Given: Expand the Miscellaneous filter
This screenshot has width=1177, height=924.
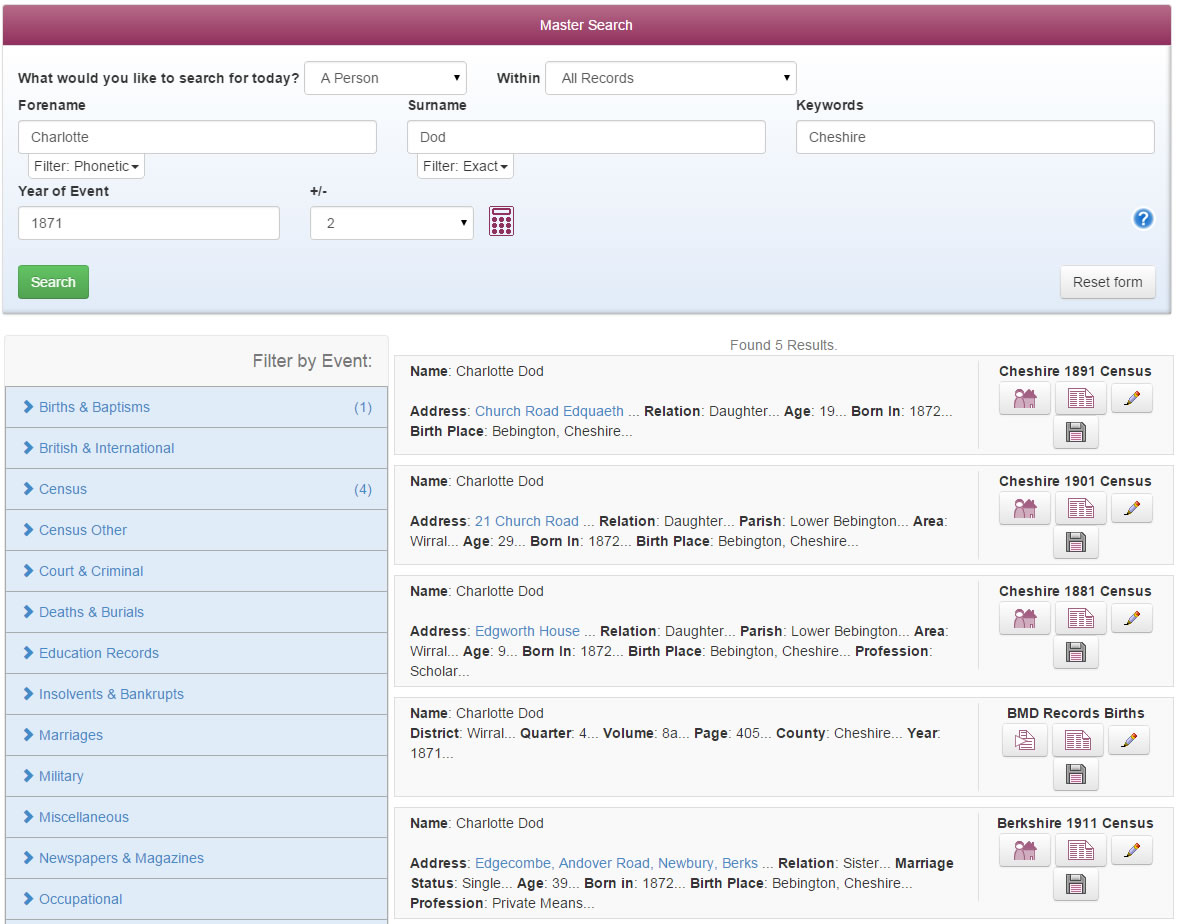Looking at the screenshot, I should point(196,817).
